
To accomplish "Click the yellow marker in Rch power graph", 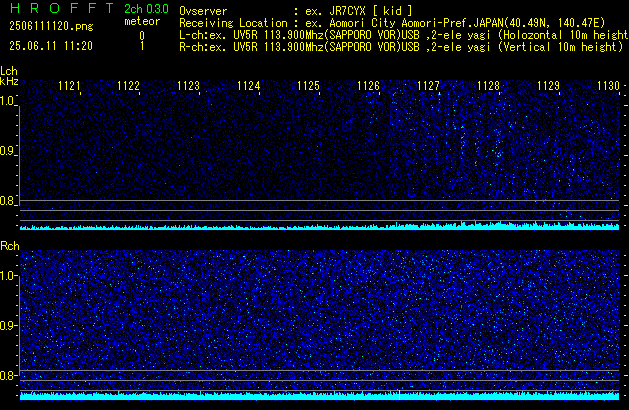I will [x=400, y=395].
